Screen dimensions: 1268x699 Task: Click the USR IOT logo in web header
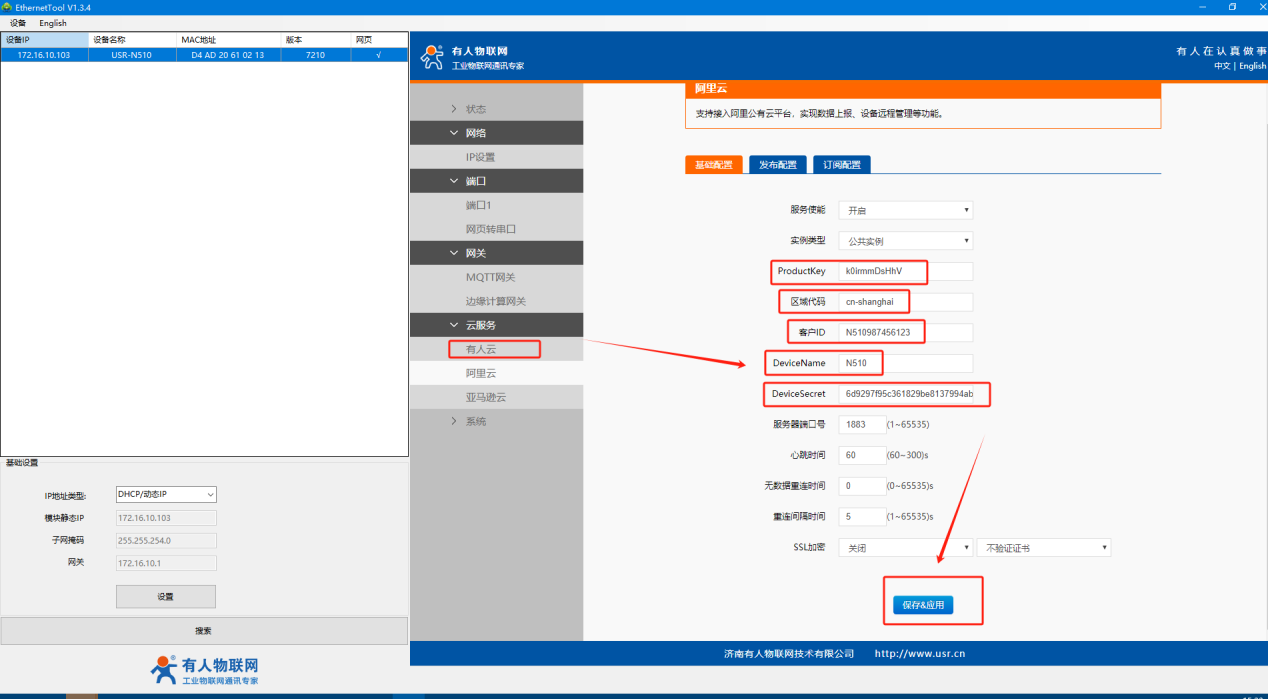pos(431,57)
